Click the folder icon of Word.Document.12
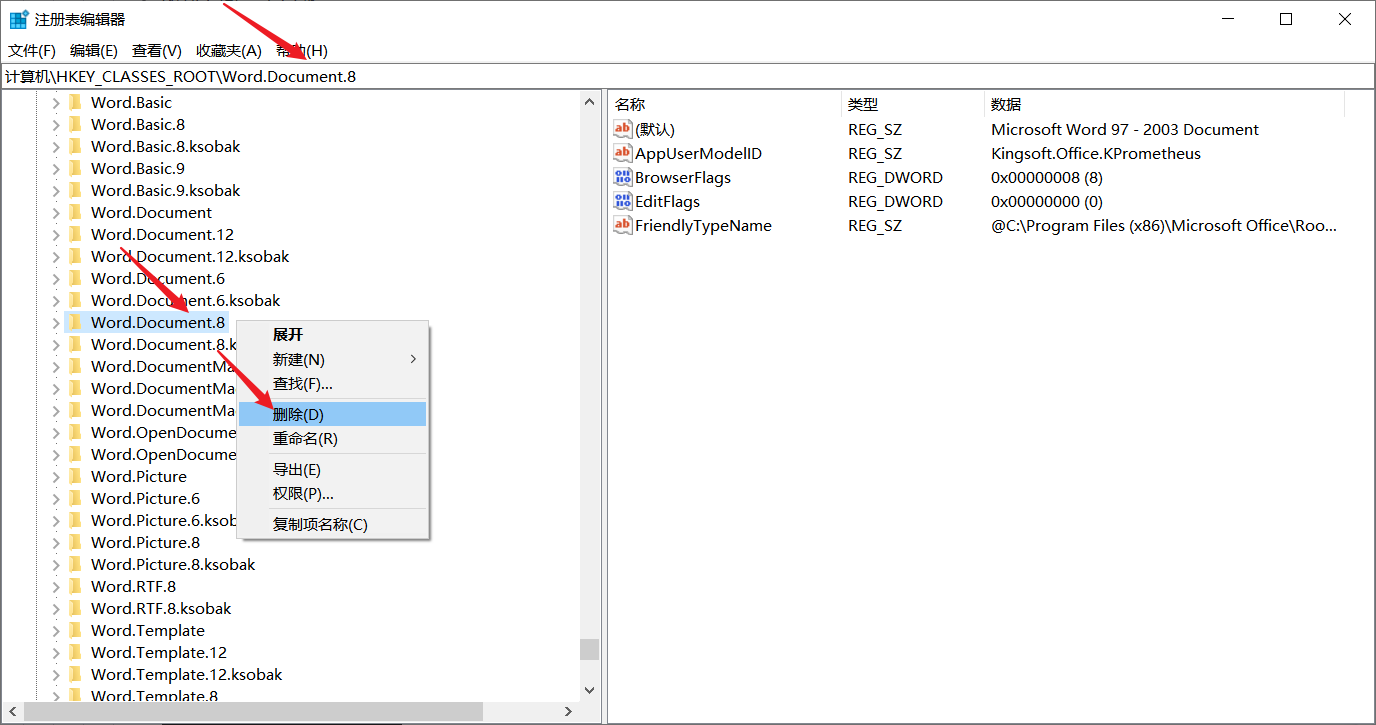Image resolution: width=1376 pixels, height=725 pixels. 75,234
